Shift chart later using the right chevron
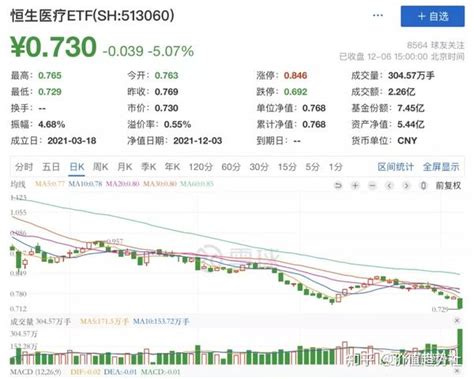 click(406, 186)
